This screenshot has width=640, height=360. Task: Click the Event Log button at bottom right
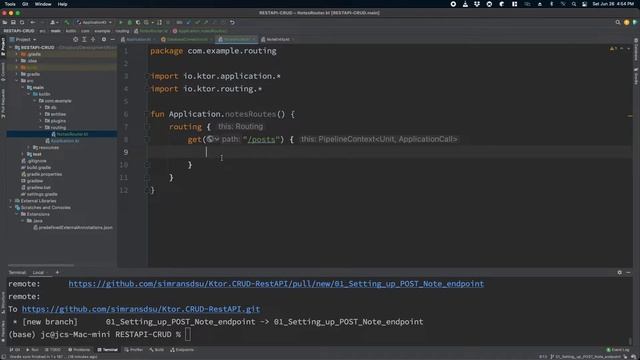pyautogui.click(x=618, y=350)
